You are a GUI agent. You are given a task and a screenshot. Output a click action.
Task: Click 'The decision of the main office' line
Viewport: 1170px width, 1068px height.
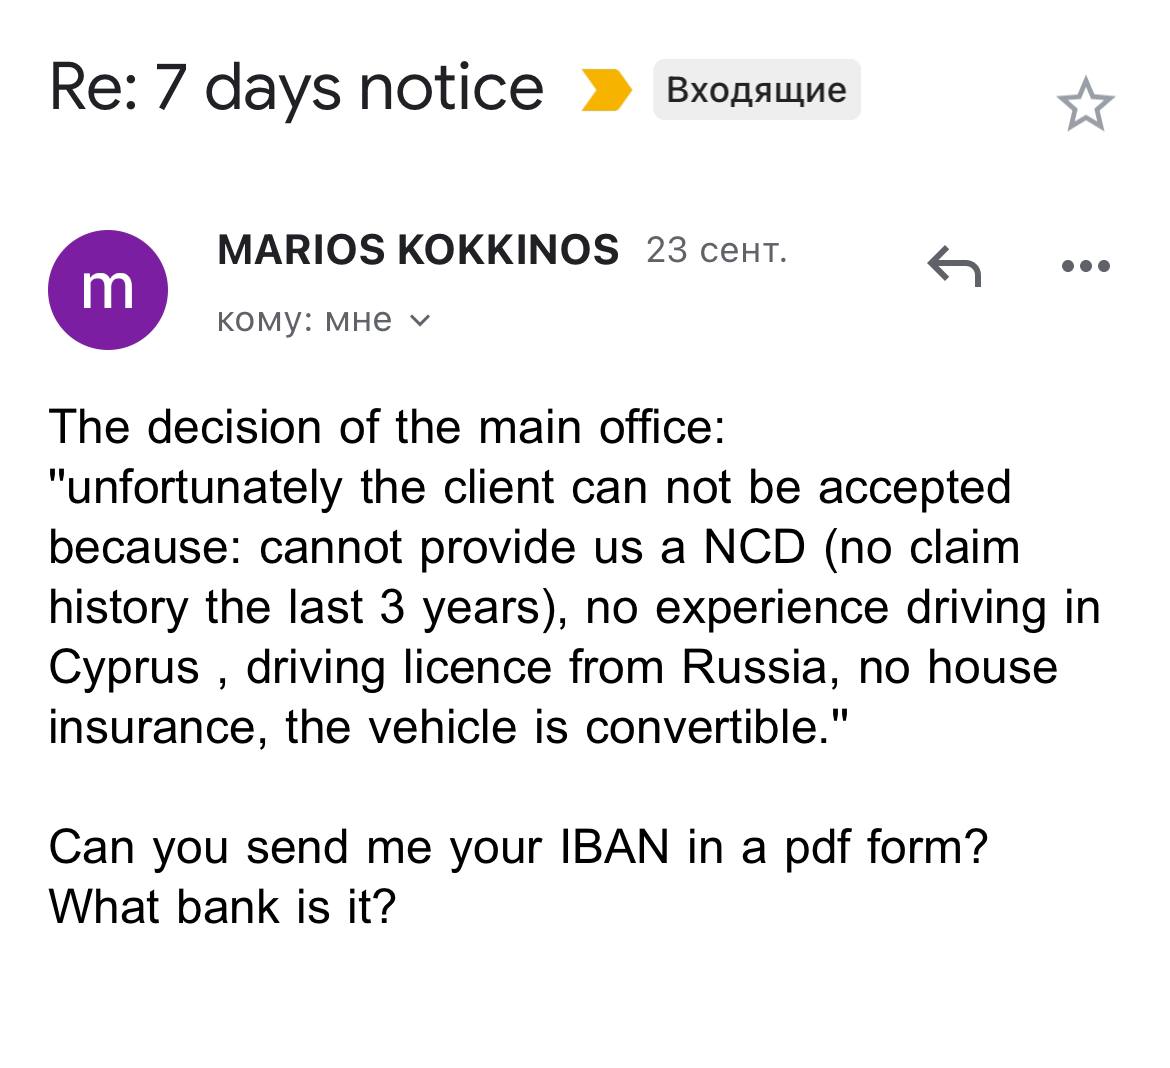(x=386, y=427)
